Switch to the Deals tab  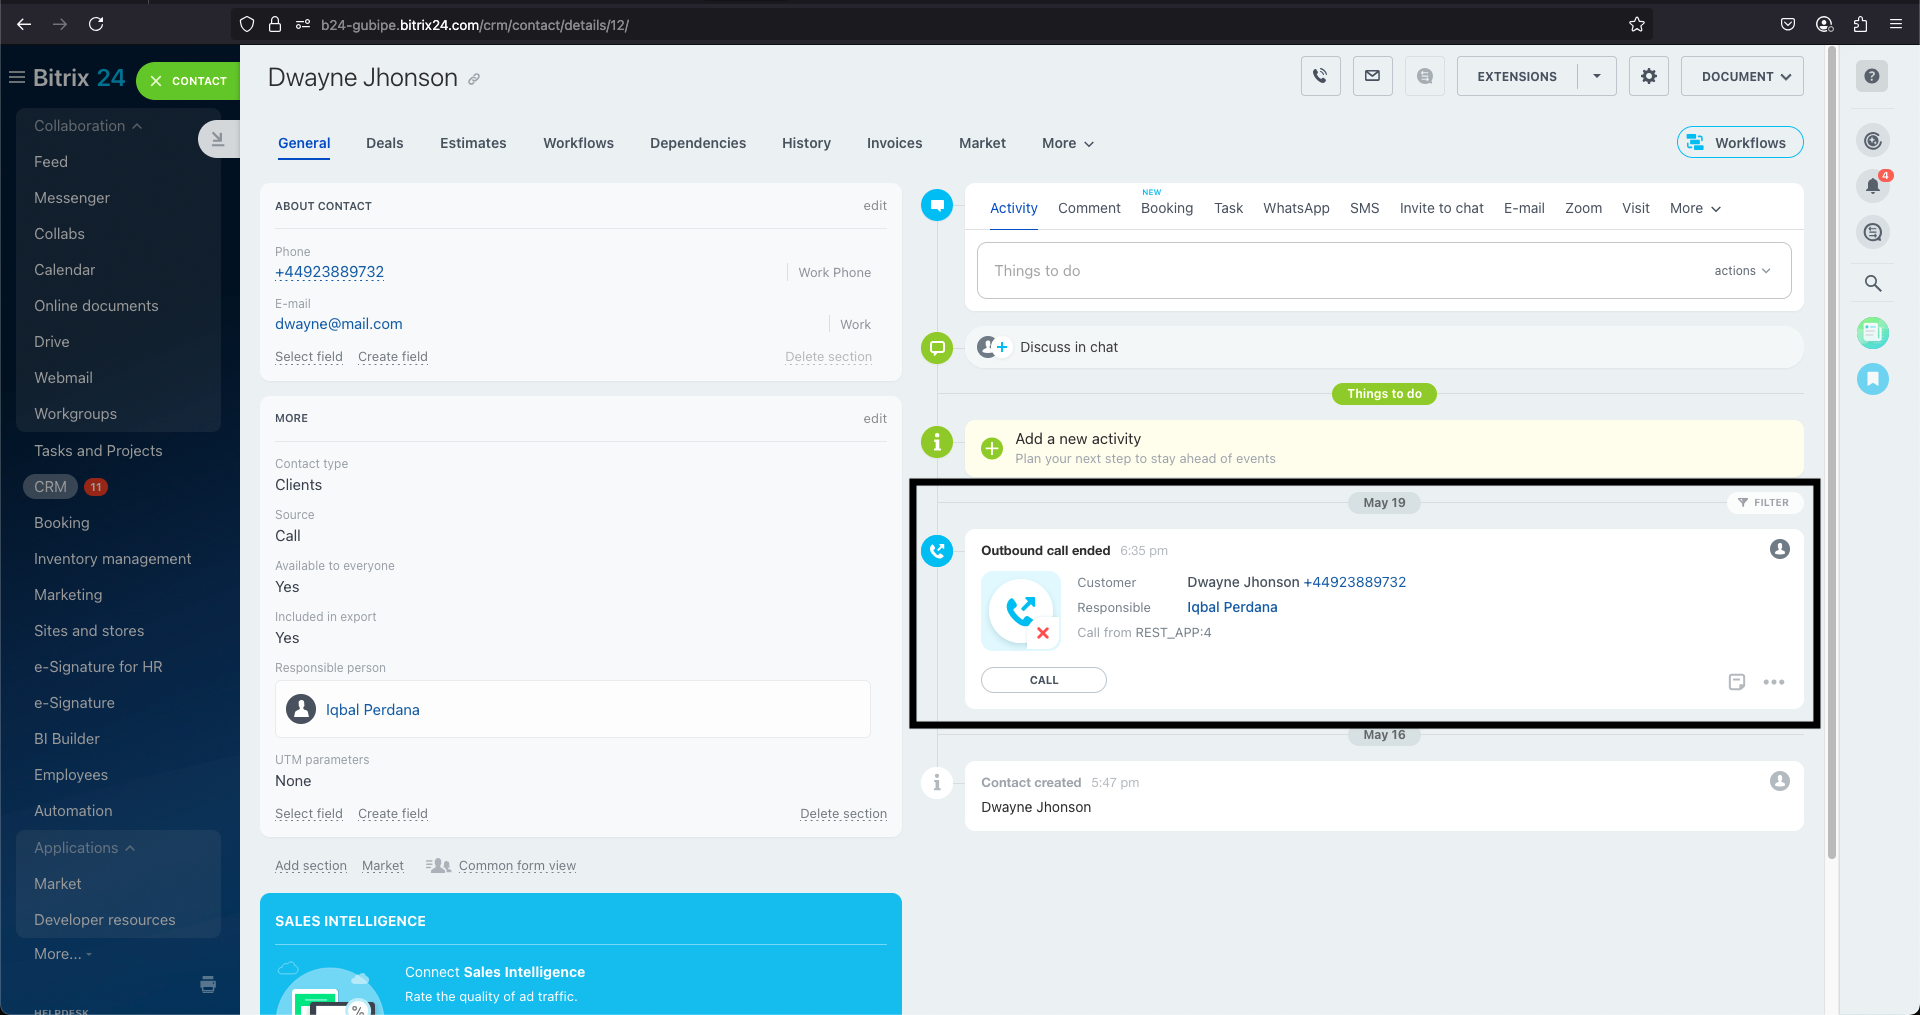(x=384, y=143)
